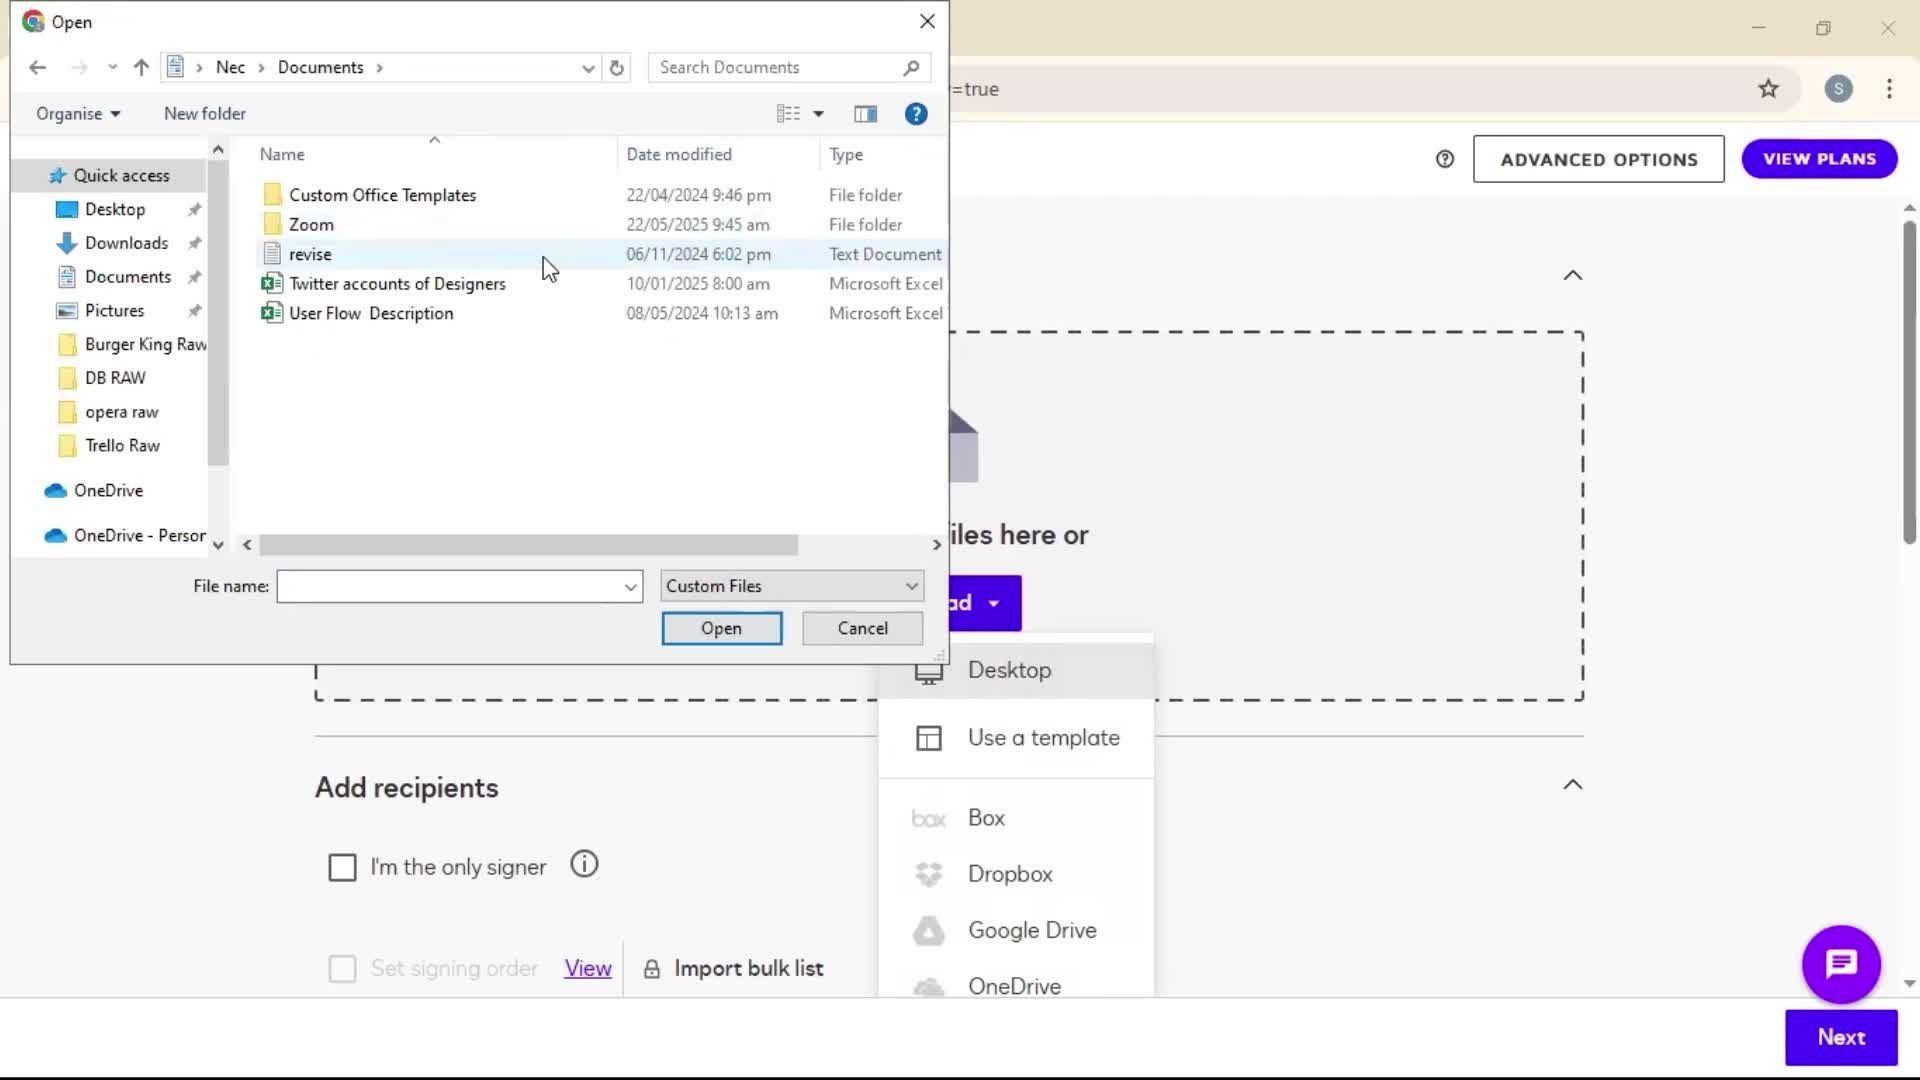Go back with the dialog back arrow
Viewport: 1920px width, 1080px height.
[x=38, y=67]
